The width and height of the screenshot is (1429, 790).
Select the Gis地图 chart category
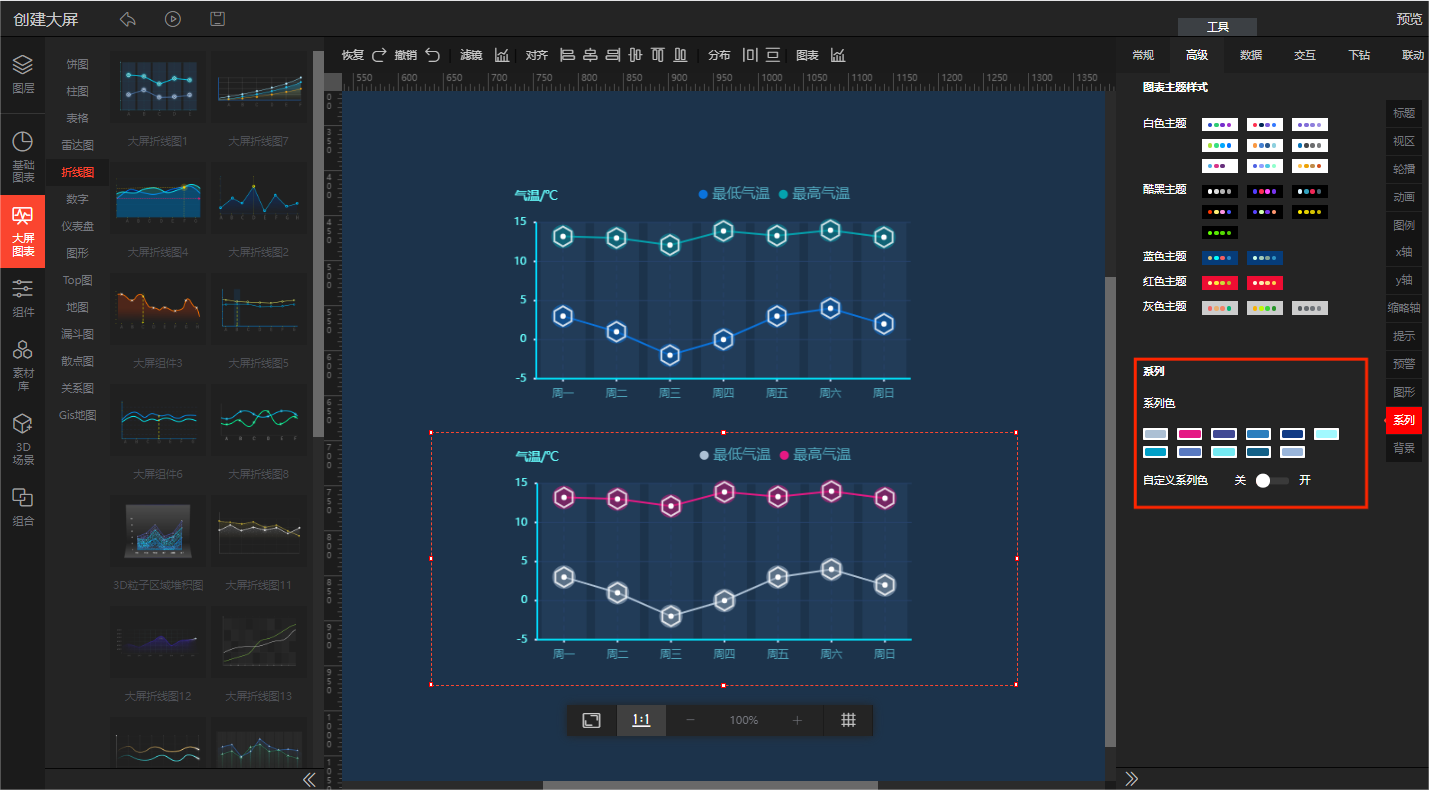(78, 415)
